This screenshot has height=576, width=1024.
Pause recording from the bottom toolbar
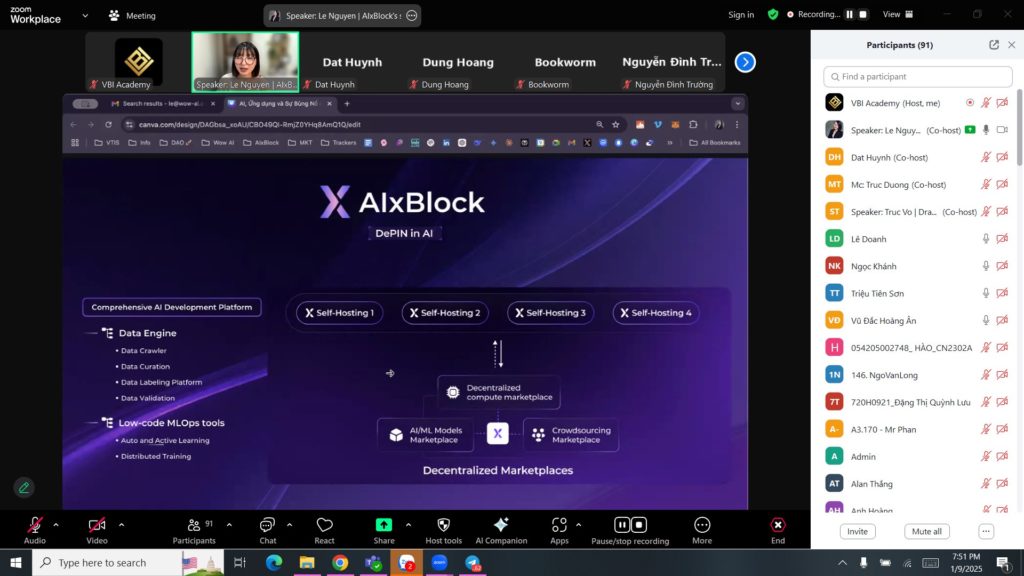click(622, 524)
